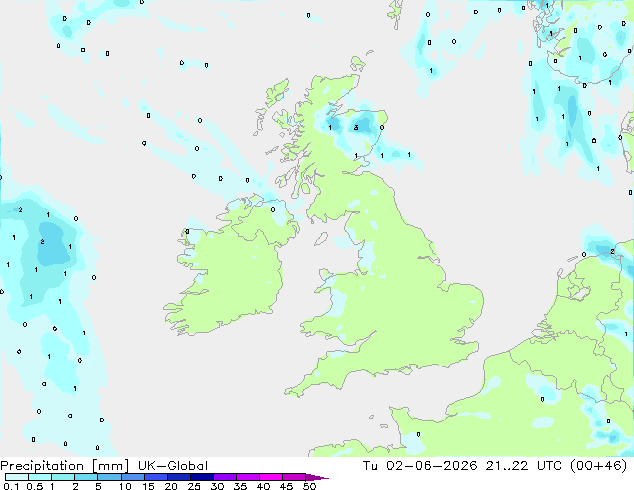
Task: Click the '(00+46)' forecast offset text
Action: point(598,466)
